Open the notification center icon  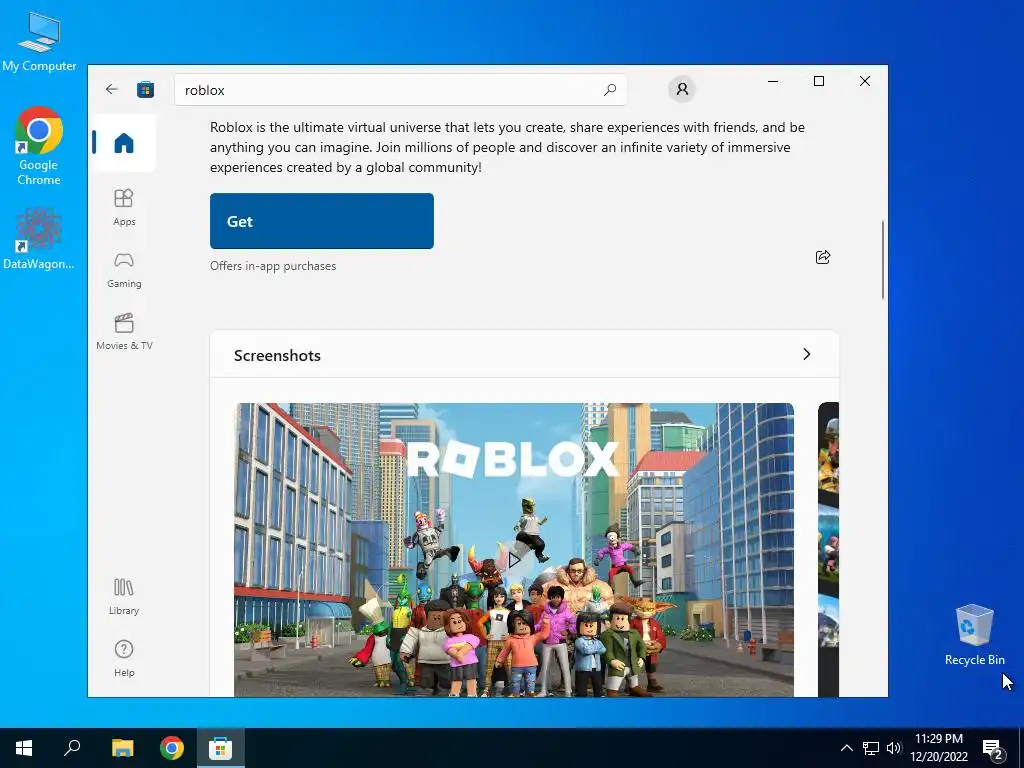[993, 749]
